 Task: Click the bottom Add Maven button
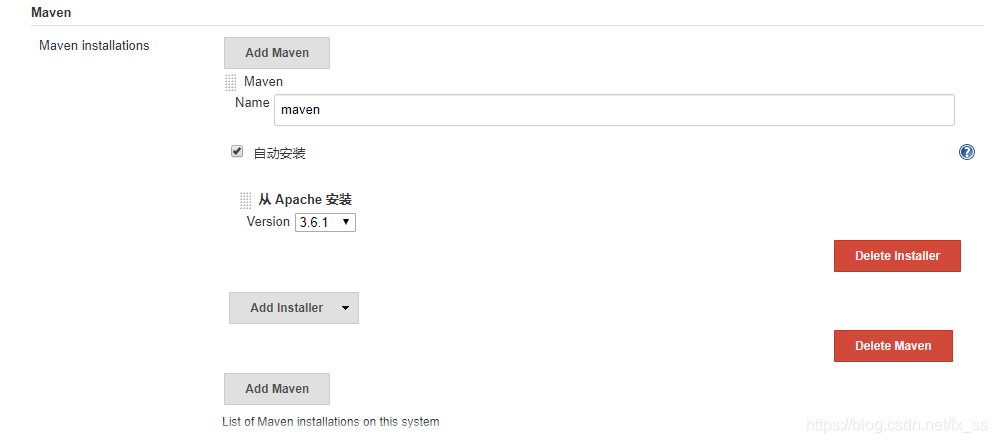click(277, 389)
